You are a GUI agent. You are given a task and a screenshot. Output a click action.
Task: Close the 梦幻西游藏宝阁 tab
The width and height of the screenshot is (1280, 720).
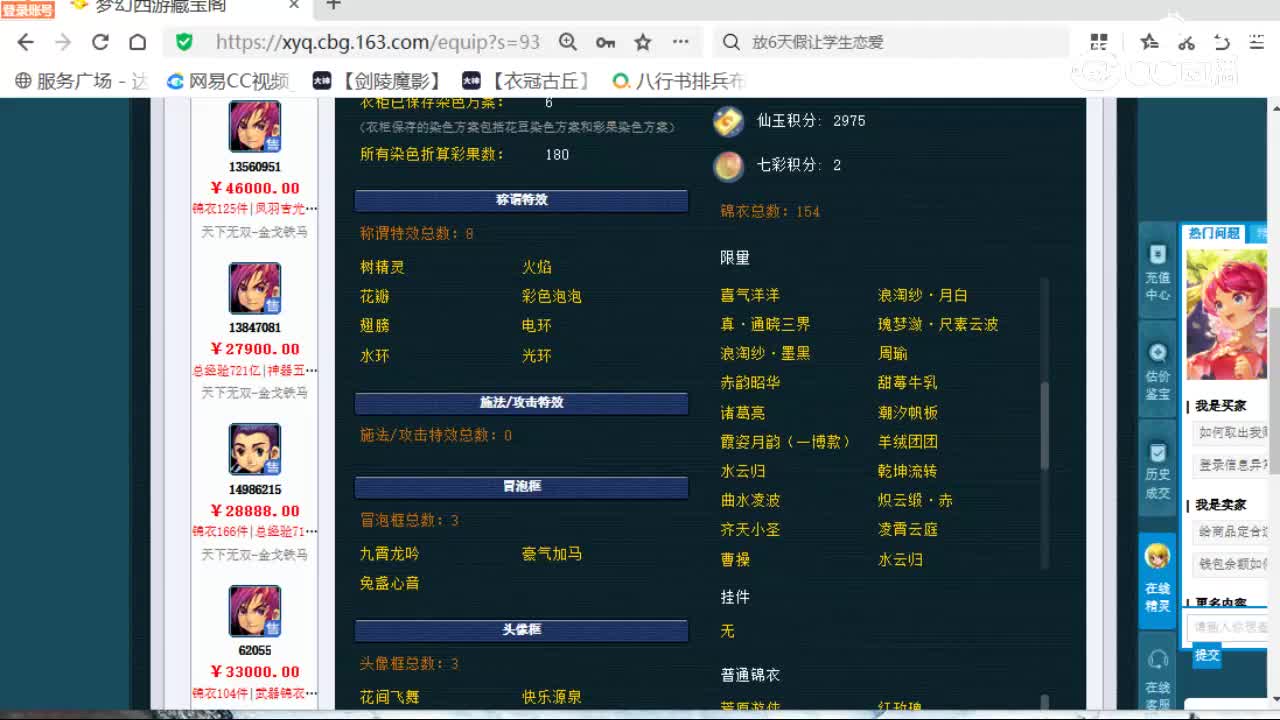(294, 5)
